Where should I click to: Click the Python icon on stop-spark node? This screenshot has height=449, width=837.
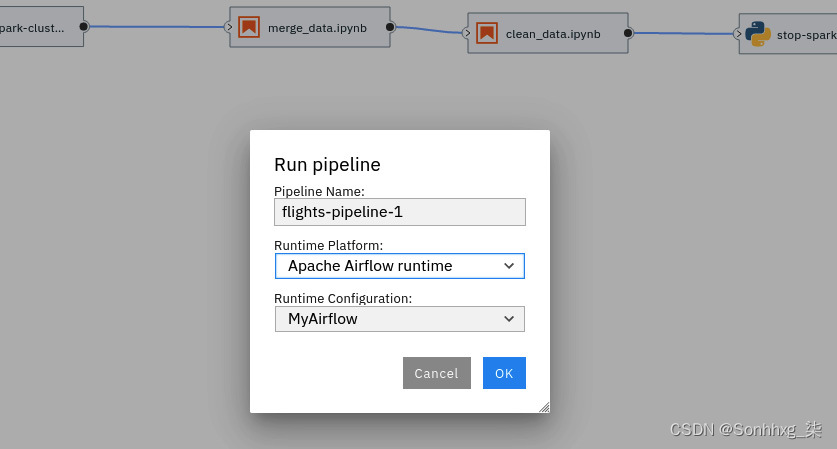click(x=757, y=34)
